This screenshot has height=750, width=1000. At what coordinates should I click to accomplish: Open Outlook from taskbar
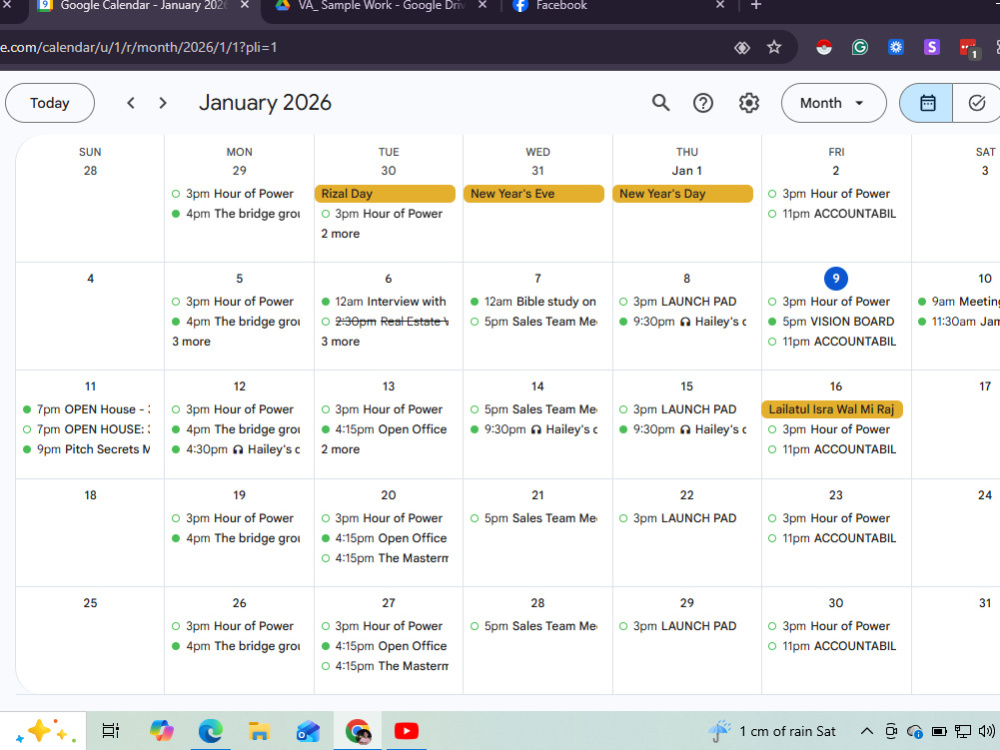pos(308,731)
